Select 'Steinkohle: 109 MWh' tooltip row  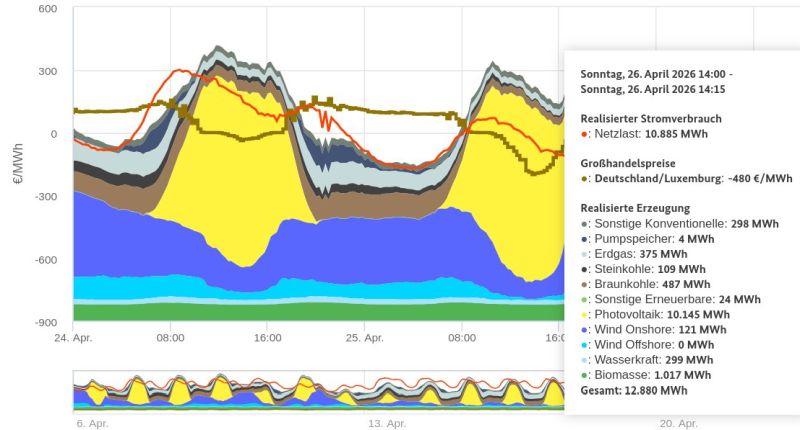click(643, 269)
